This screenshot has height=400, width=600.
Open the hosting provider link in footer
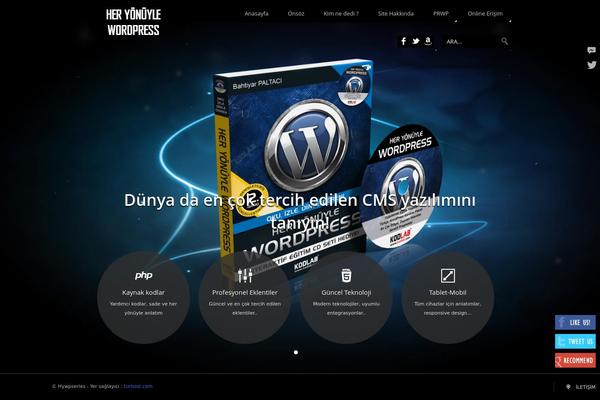point(138,386)
